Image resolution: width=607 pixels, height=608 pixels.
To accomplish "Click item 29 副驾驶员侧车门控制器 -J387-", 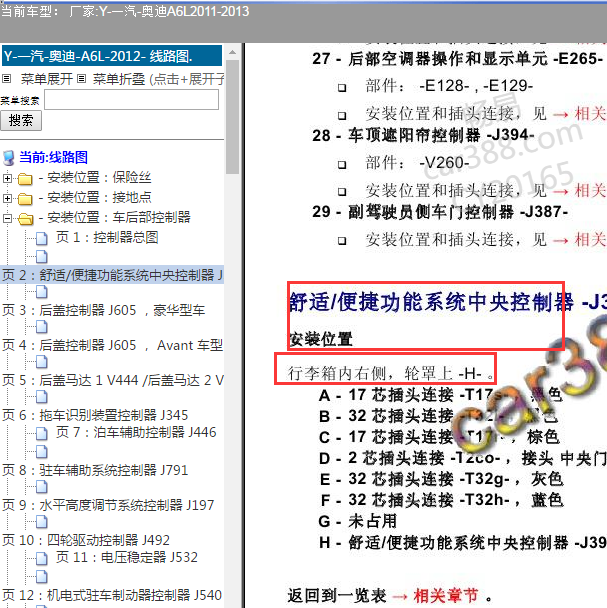I will (x=440, y=212).
